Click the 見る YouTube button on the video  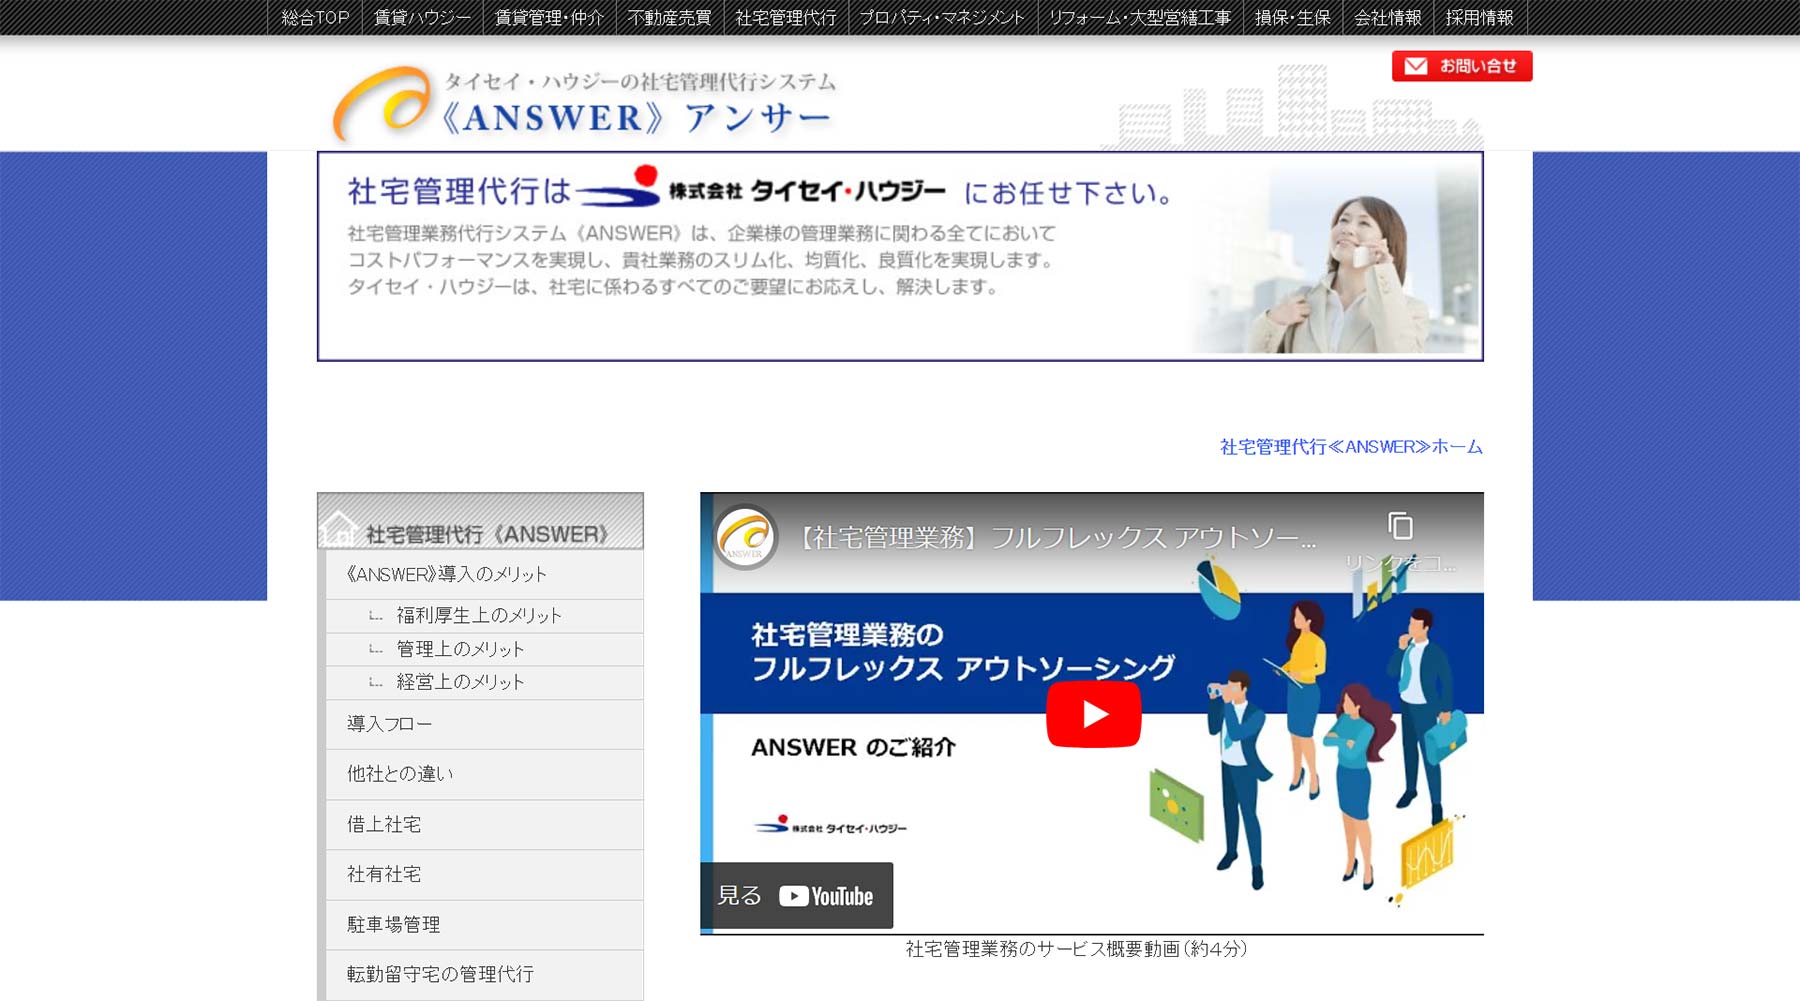pyautogui.click(x=796, y=896)
